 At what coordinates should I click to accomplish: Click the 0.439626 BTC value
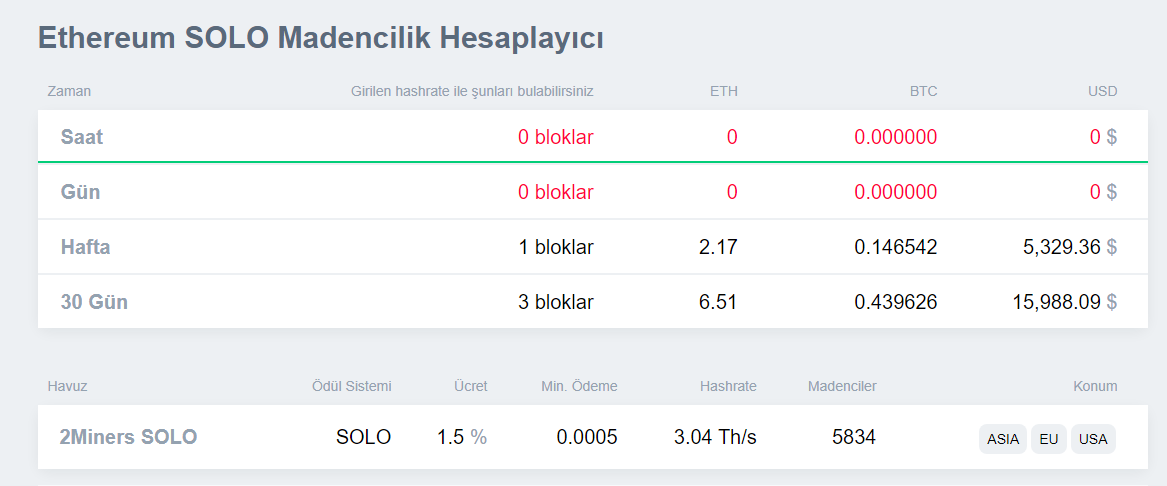point(895,301)
